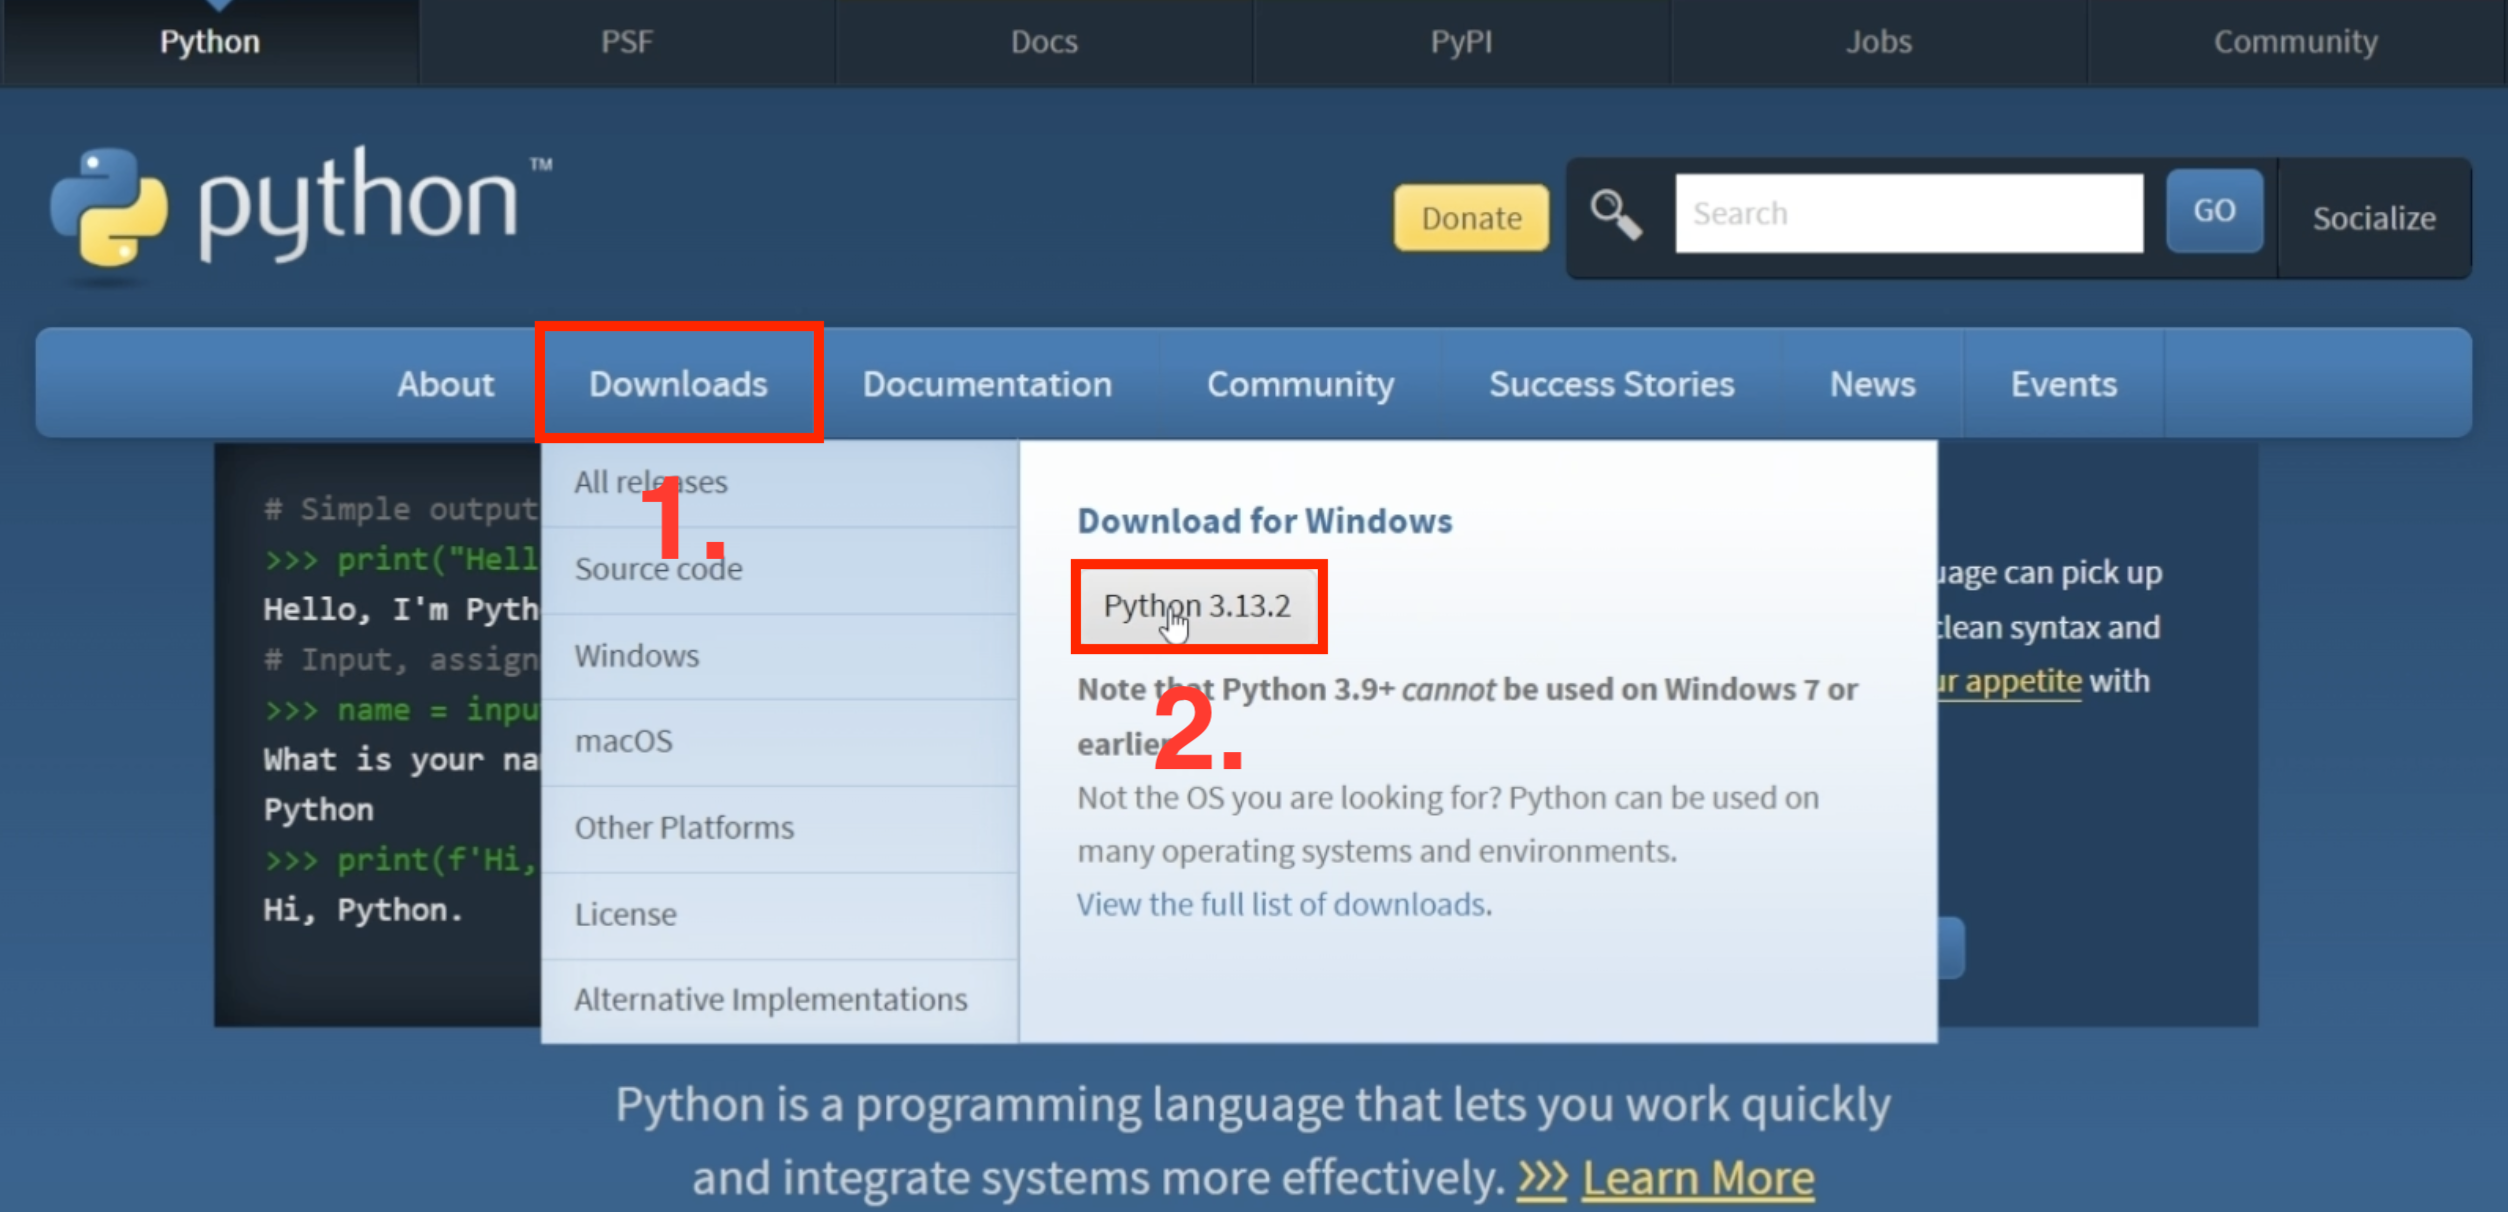Switch to the PSF site section
Viewport: 2508px width, 1212px height.
(626, 41)
